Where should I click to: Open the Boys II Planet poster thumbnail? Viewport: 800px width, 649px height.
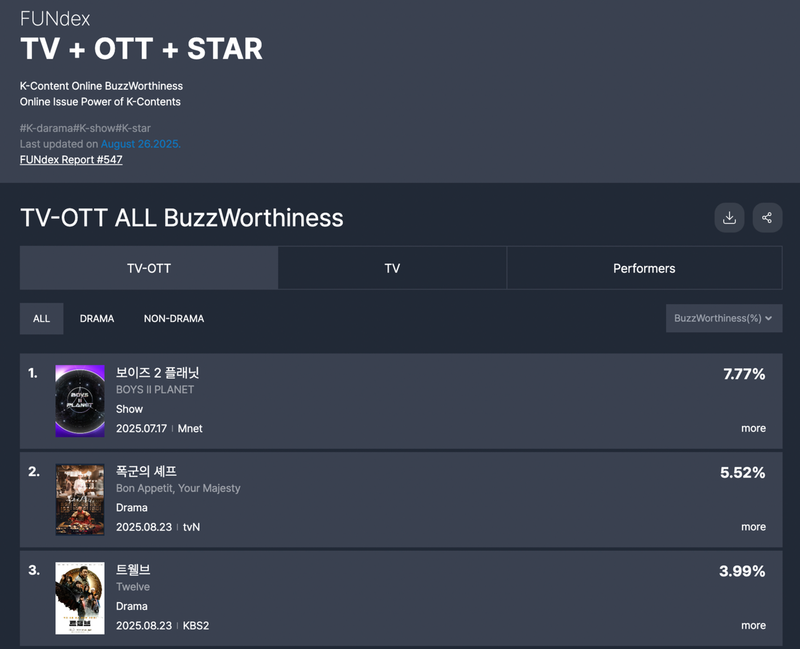coord(80,401)
